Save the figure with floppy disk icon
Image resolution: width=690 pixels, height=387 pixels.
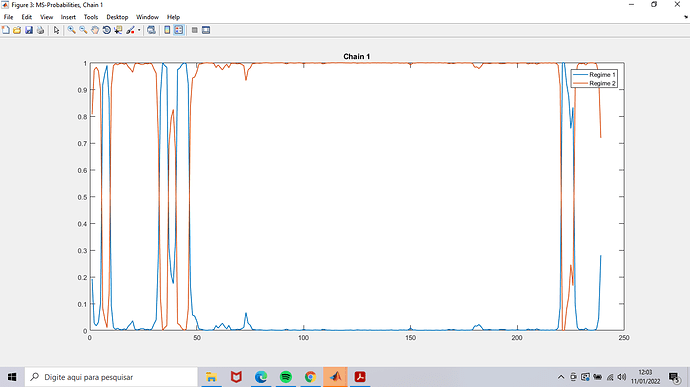click(x=29, y=30)
